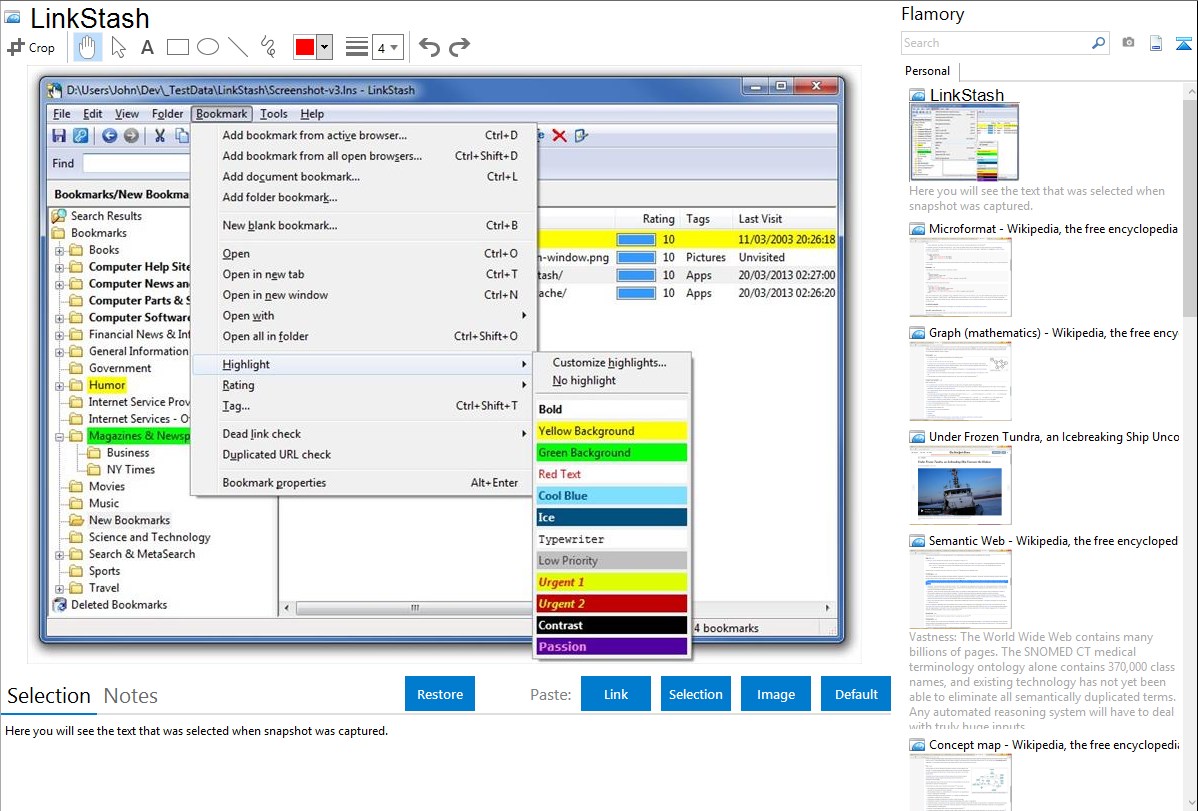Select the ellipse shape tool

[208, 47]
